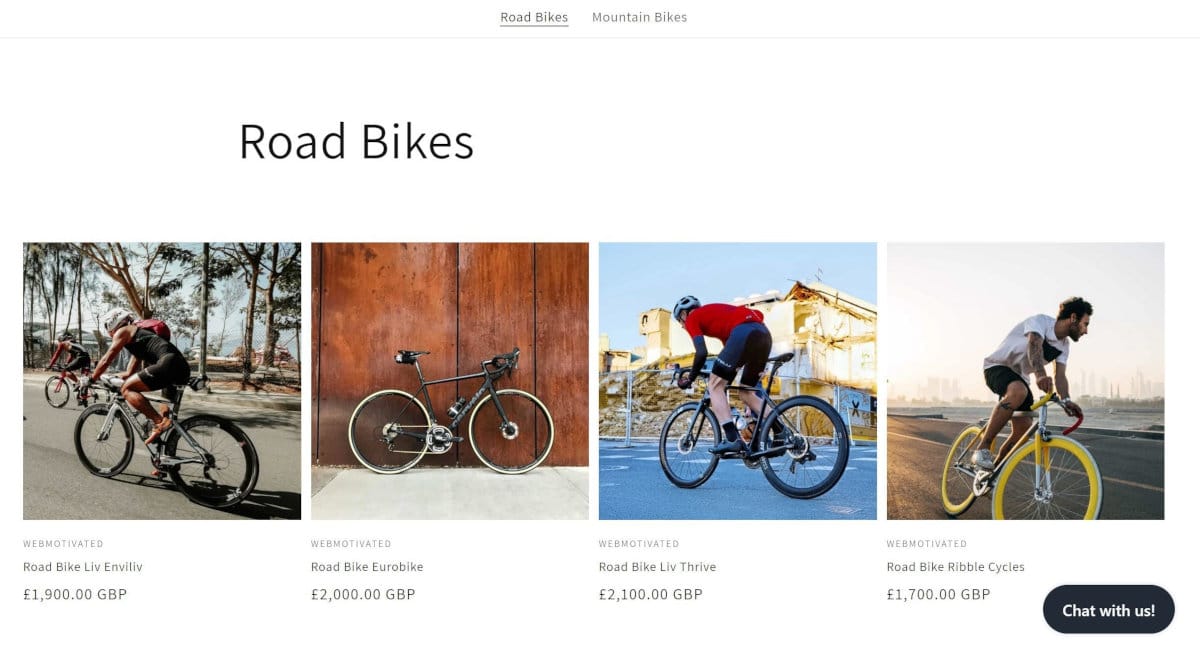Select the Road Bike Ribble Cycles photo
Screen dimensions: 1200x648
[x=1025, y=380]
